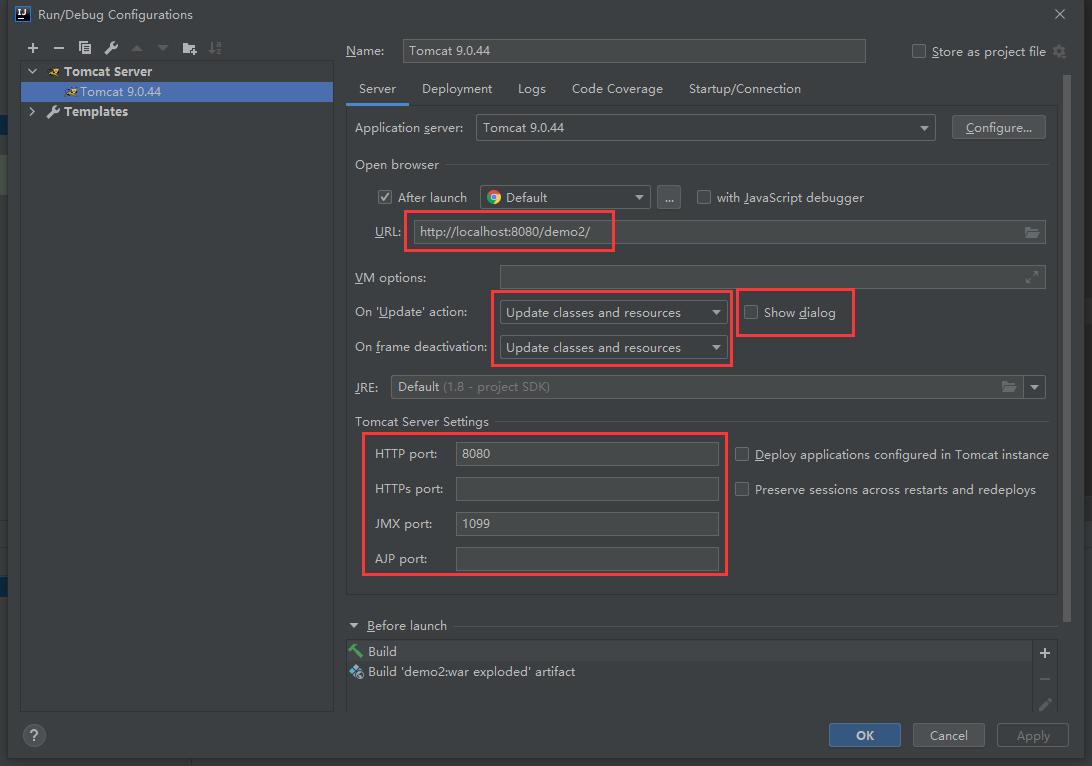Click the HTTP port field
This screenshot has height=766, width=1092.
pos(587,454)
